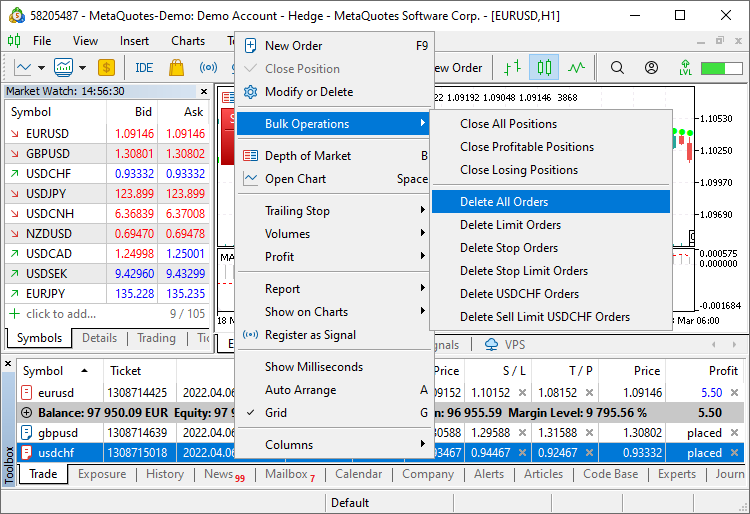The height and width of the screenshot is (514, 750).
Task: Expand the Report submenu
Action: click(x=334, y=288)
